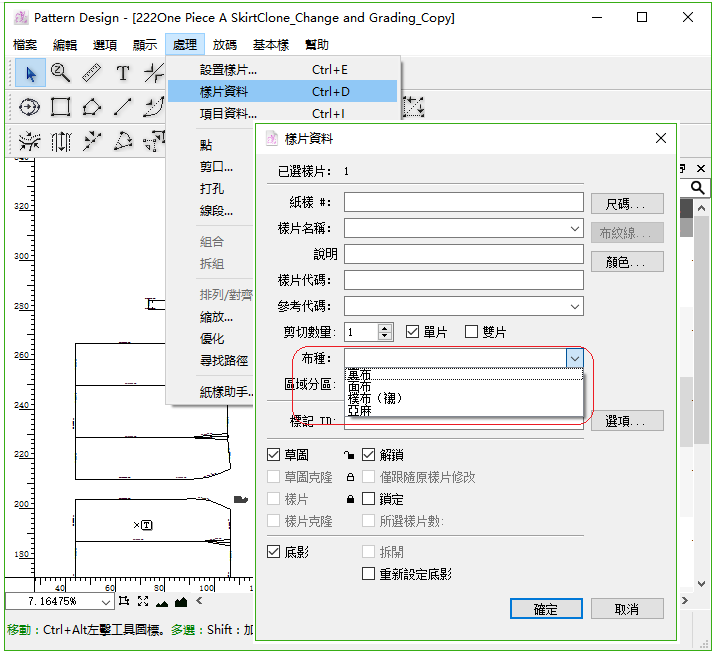Image resolution: width=718 pixels, height=658 pixels.
Task: Toggle the 單片 checkbox
Action: tap(414, 332)
